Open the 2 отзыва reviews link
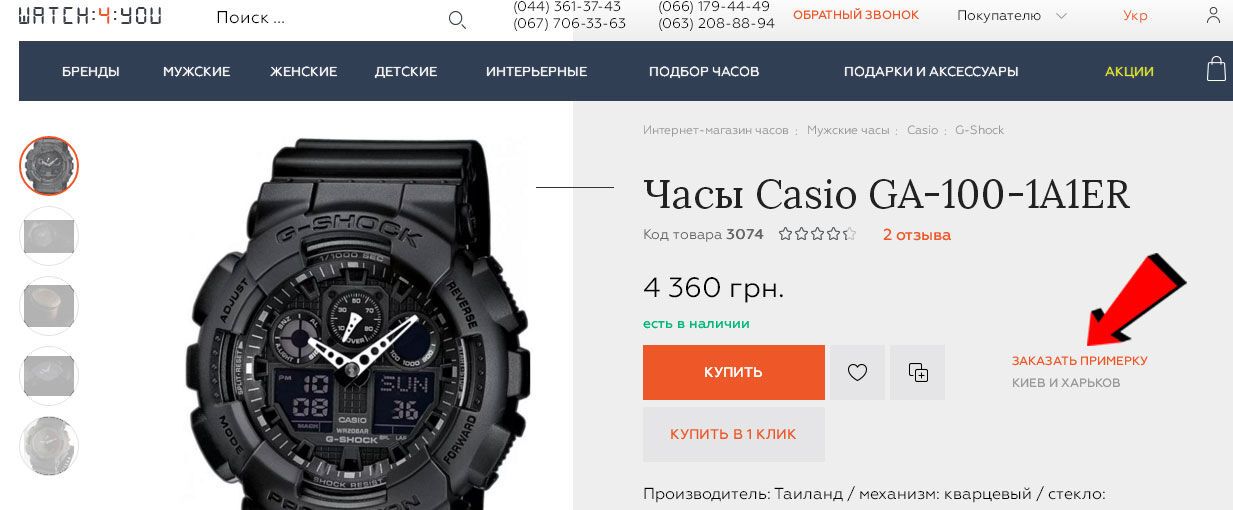The height and width of the screenshot is (510, 1233). pos(917,235)
